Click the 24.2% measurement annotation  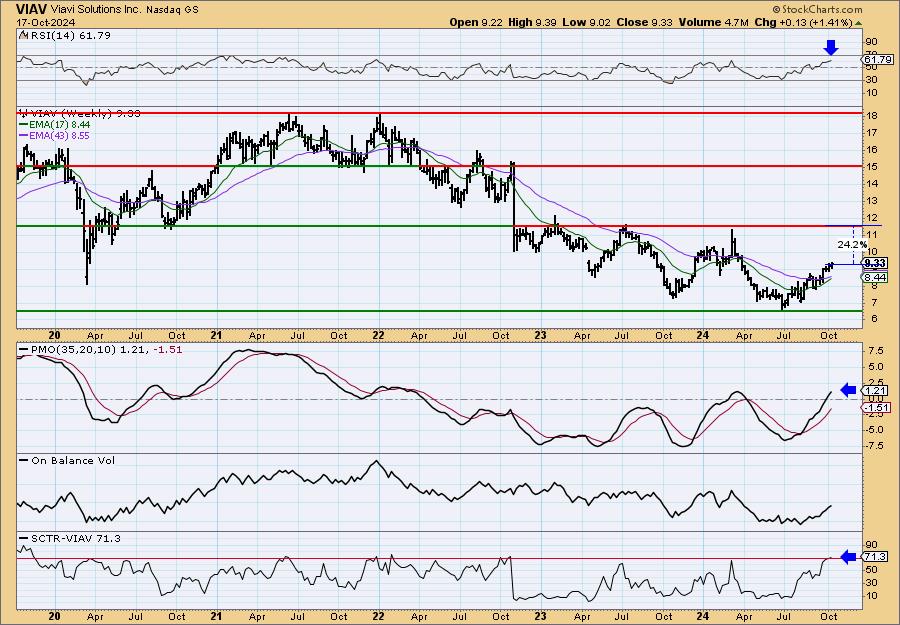(851, 244)
